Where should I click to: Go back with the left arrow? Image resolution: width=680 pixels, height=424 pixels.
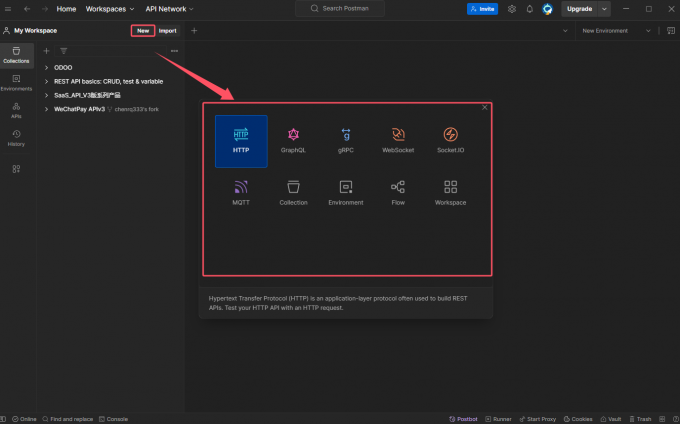point(27,9)
